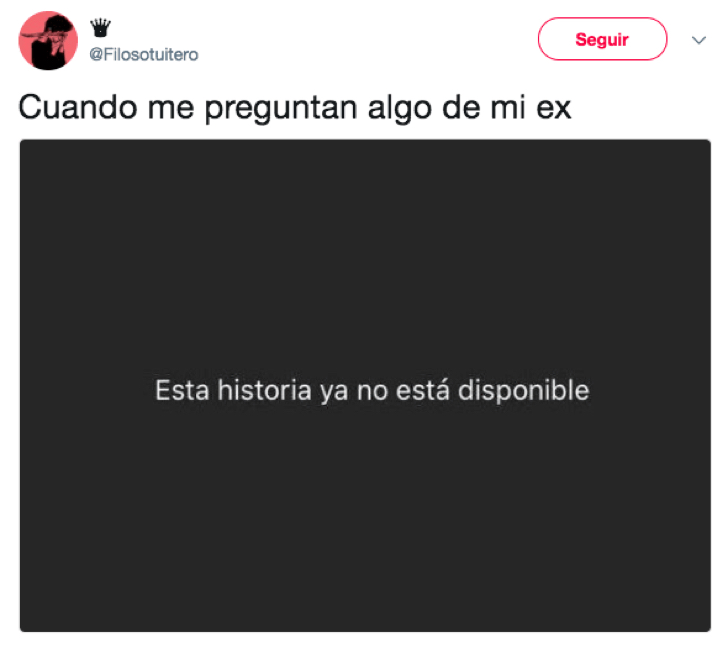Click the silhouette figure in the avatar
The height and width of the screenshot is (648, 728).
[49, 43]
